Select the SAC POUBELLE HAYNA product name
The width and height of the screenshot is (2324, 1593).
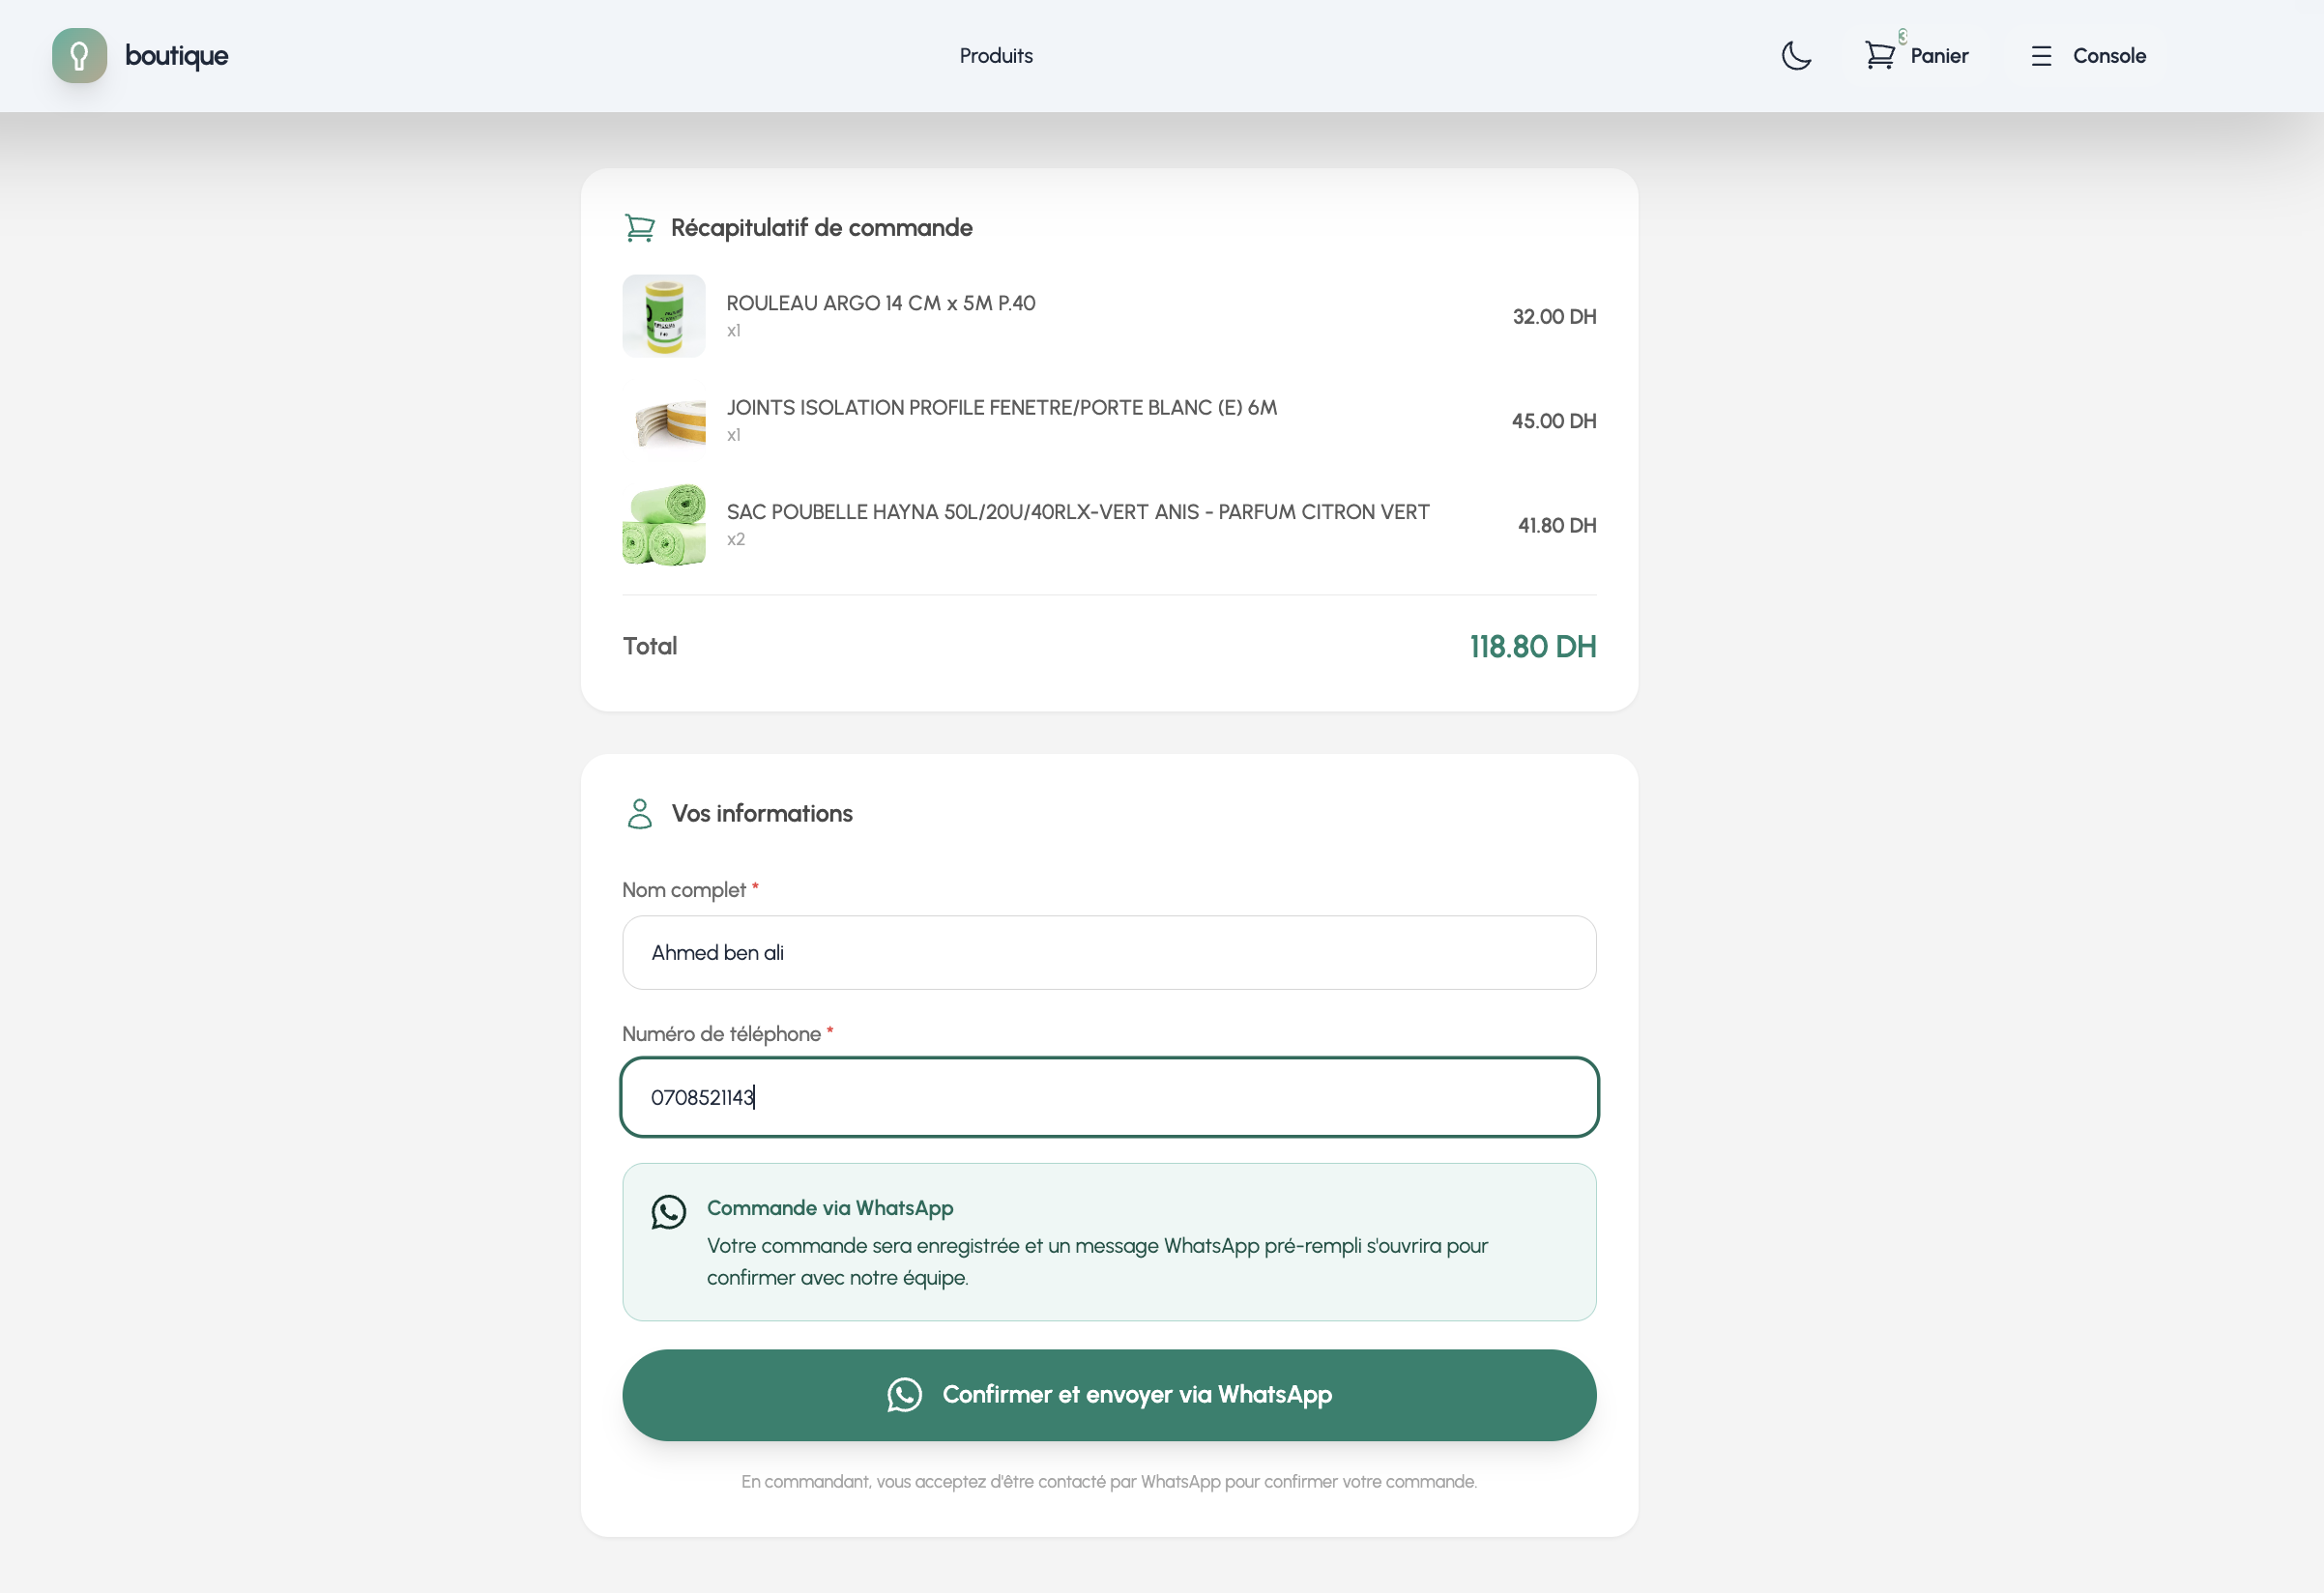1078,512
